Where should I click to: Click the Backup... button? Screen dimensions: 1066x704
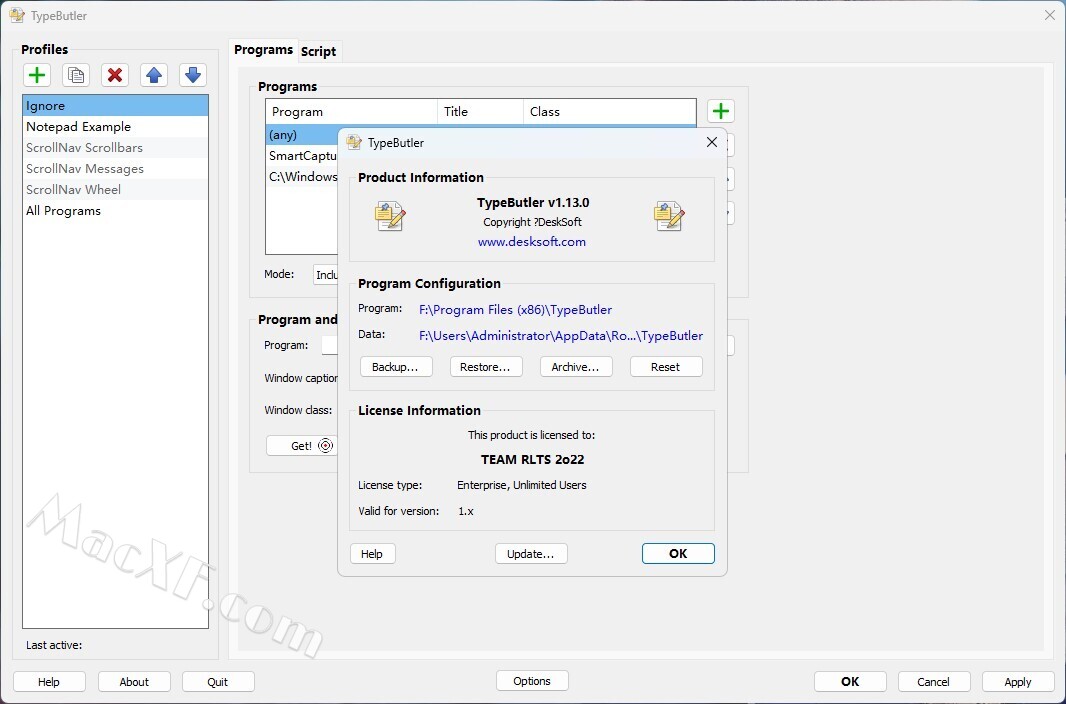[396, 367]
